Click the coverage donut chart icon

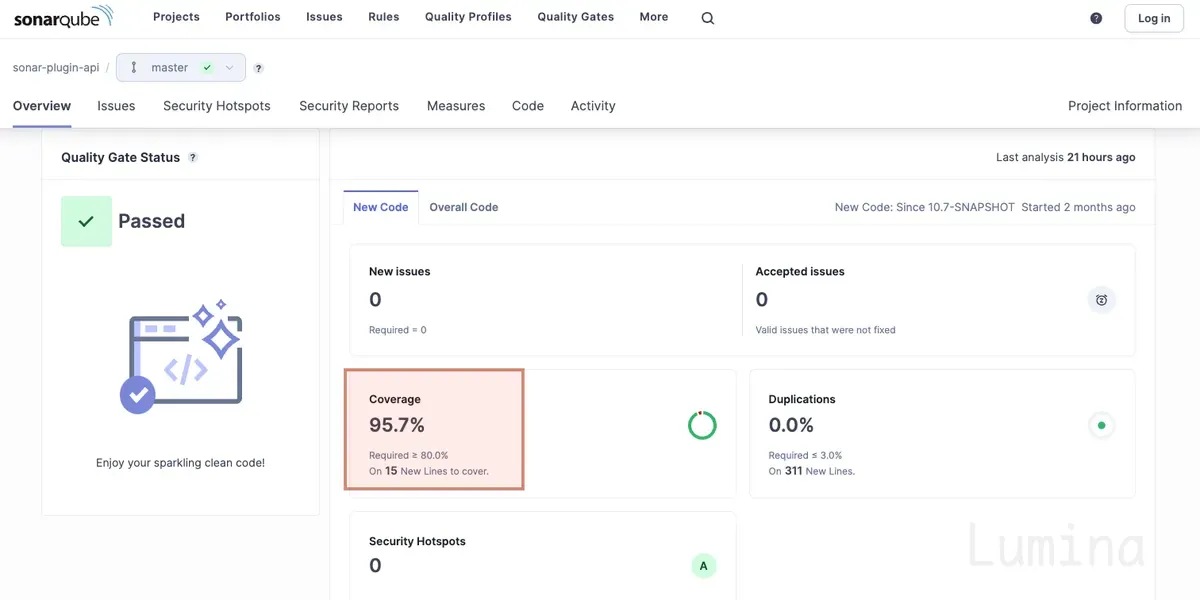702,425
